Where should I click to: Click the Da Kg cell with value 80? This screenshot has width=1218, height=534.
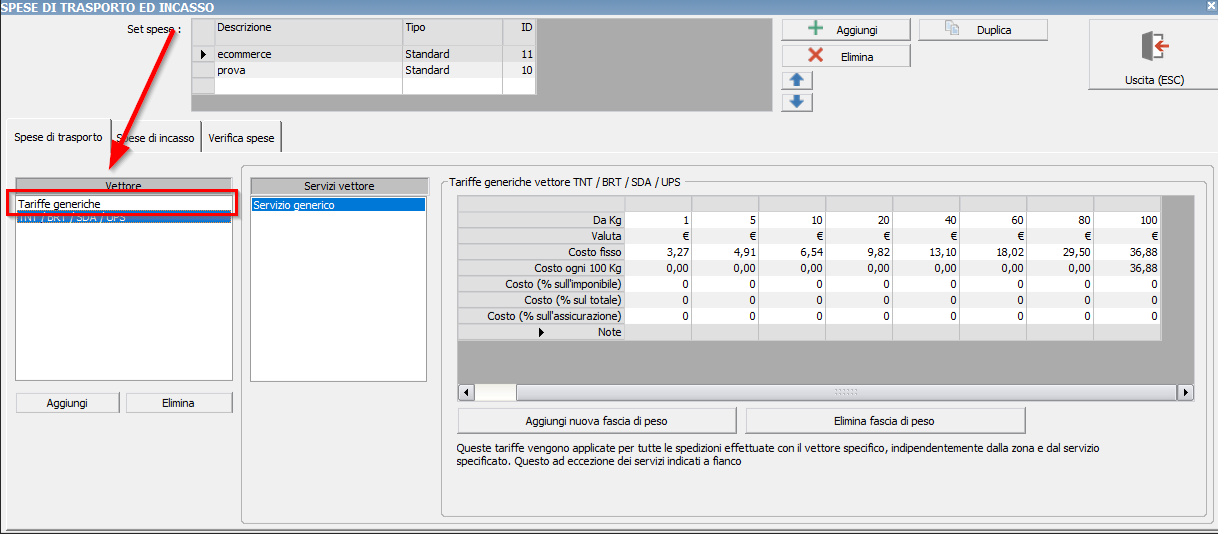[x=1060, y=219]
